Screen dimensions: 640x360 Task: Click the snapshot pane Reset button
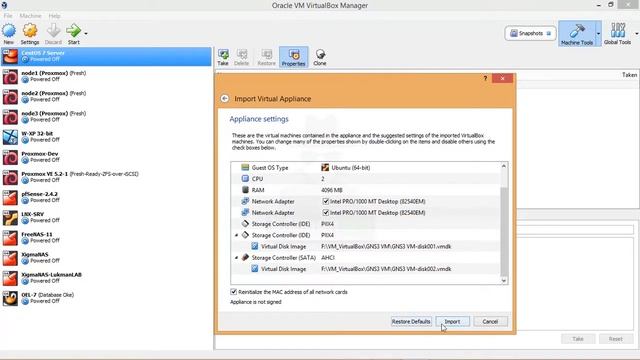click(x=616, y=339)
